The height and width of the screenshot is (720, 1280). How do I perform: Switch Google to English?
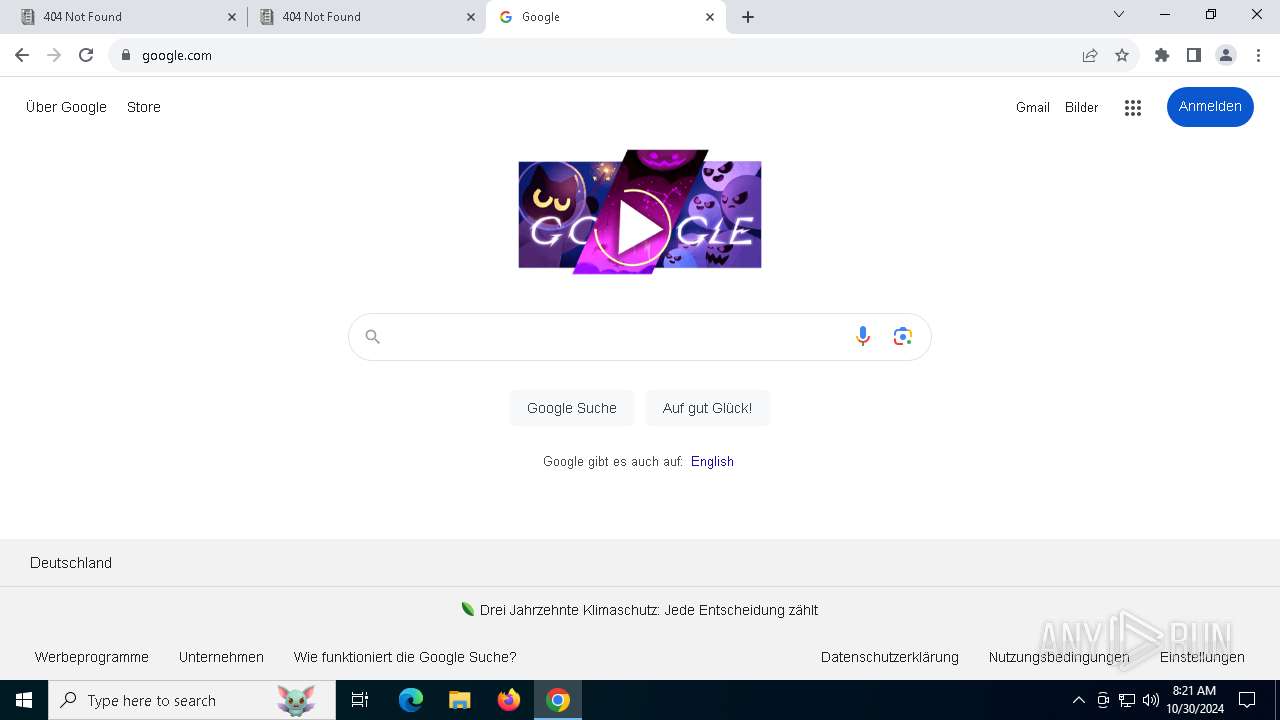(x=712, y=461)
